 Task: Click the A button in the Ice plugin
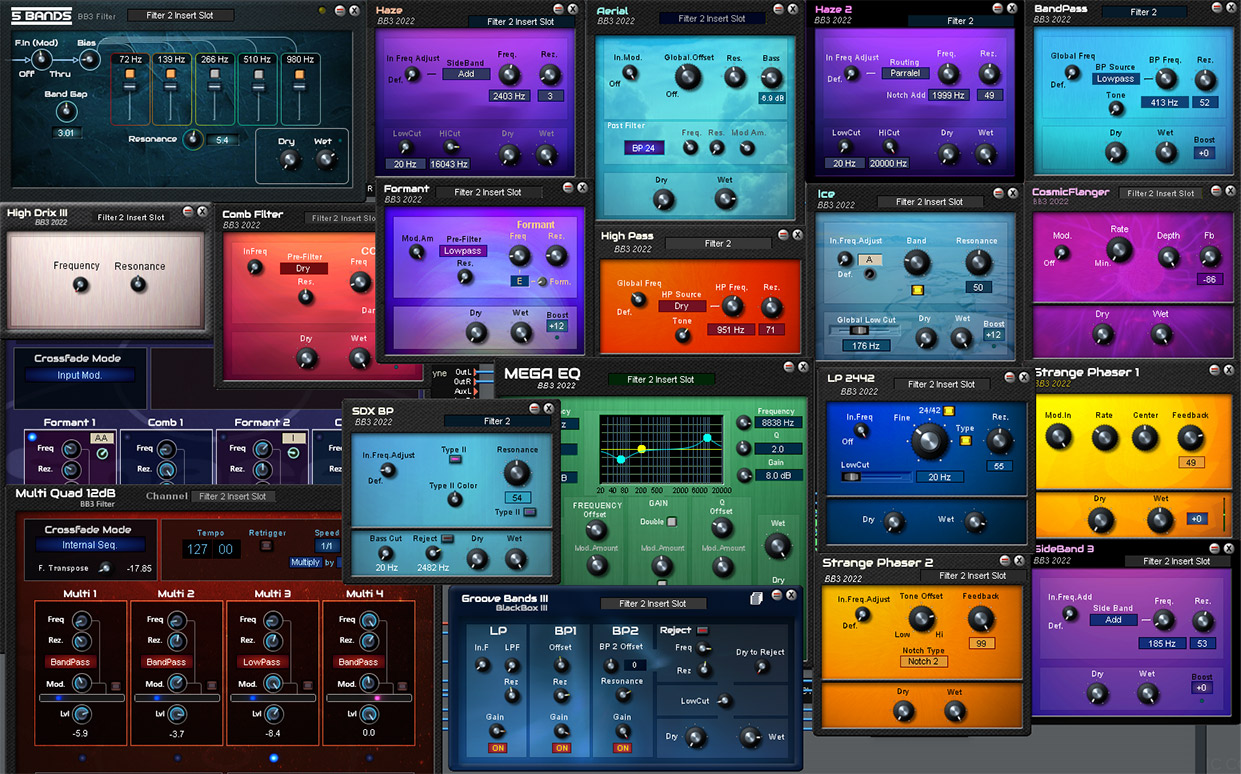(871, 259)
